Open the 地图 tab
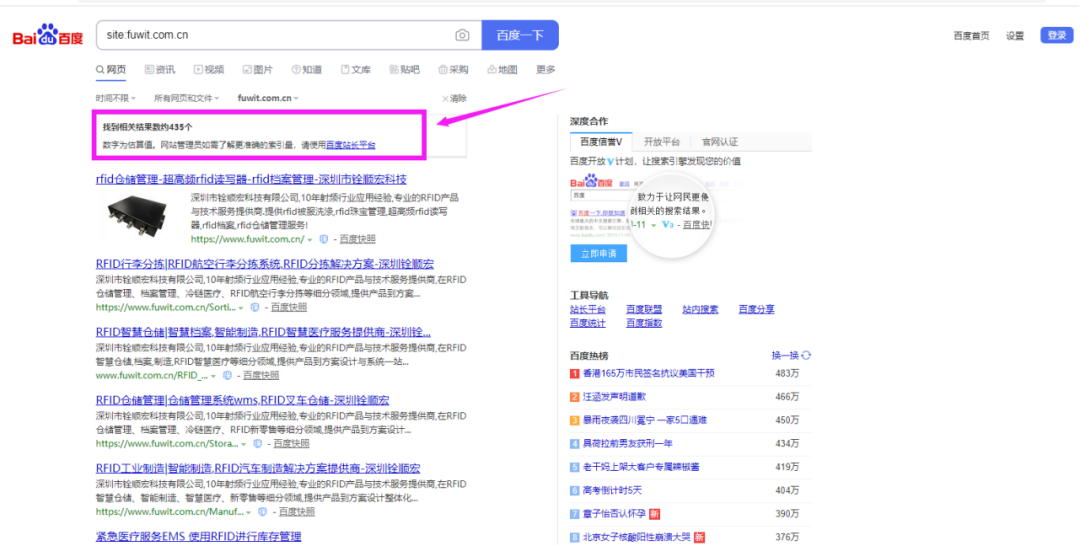The height and width of the screenshot is (546, 1080). (x=502, y=70)
